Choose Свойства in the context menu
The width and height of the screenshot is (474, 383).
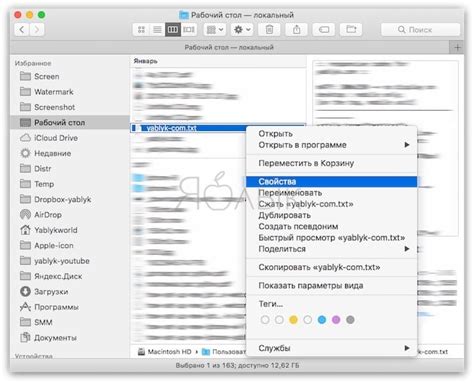pos(331,182)
